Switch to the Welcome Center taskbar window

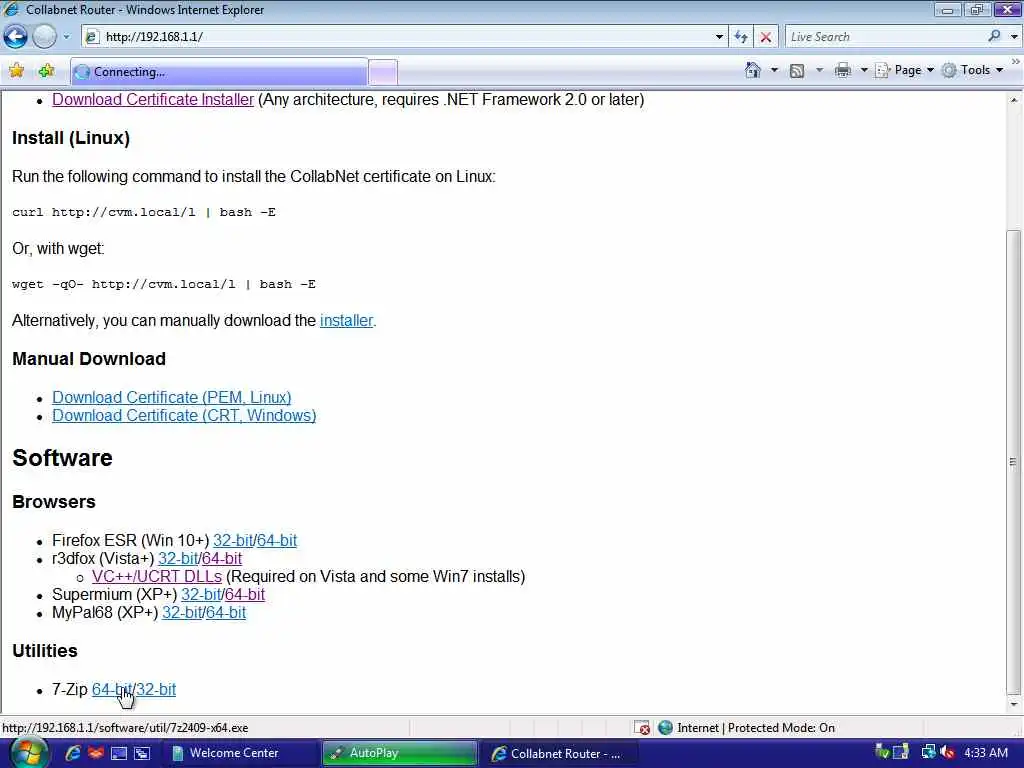[x=239, y=753]
